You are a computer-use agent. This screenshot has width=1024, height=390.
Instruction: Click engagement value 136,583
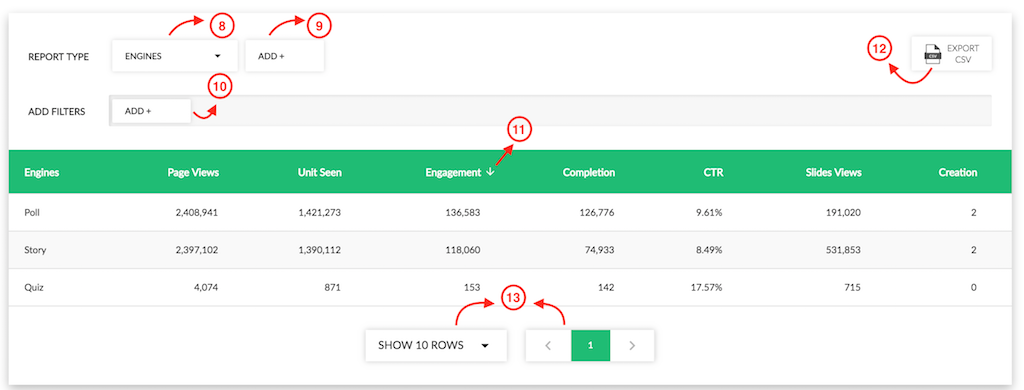[x=464, y=212]
